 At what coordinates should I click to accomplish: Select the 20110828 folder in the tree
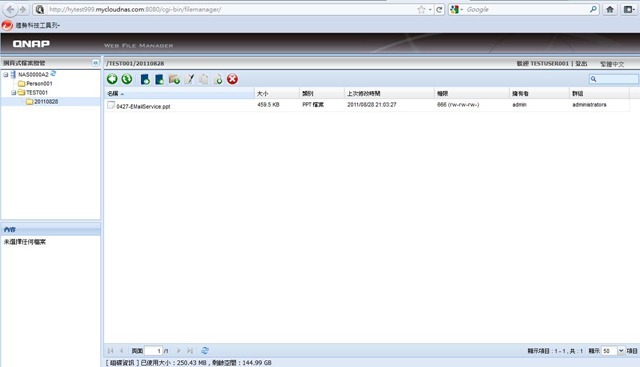46,102
